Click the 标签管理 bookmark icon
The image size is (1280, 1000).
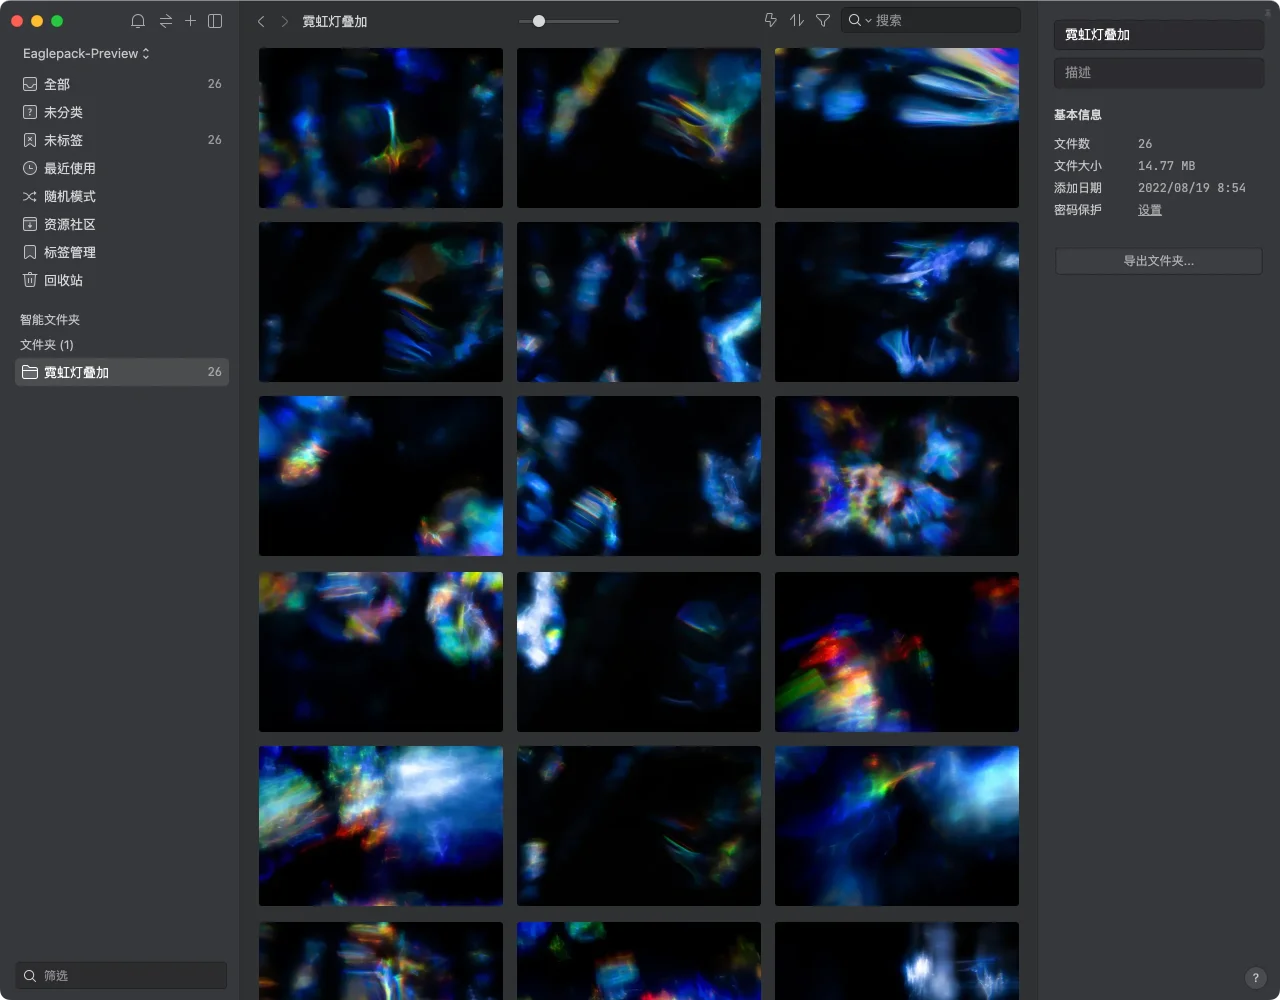point(30,252)
